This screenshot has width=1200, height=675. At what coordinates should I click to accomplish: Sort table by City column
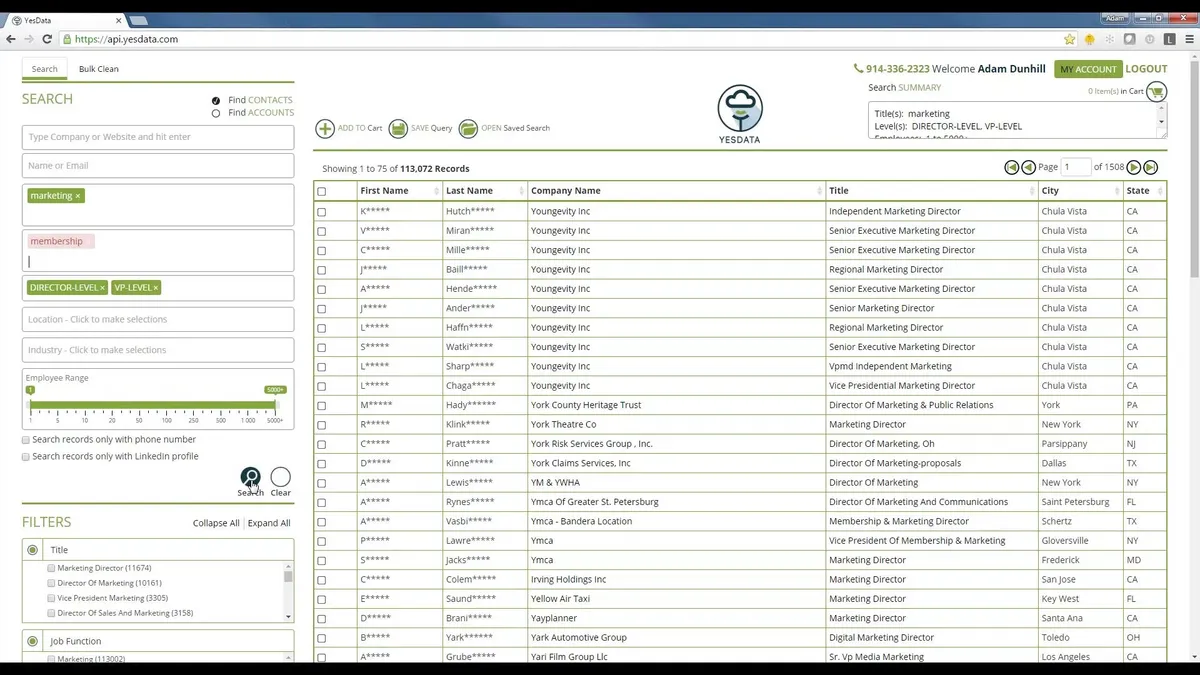1080,191
